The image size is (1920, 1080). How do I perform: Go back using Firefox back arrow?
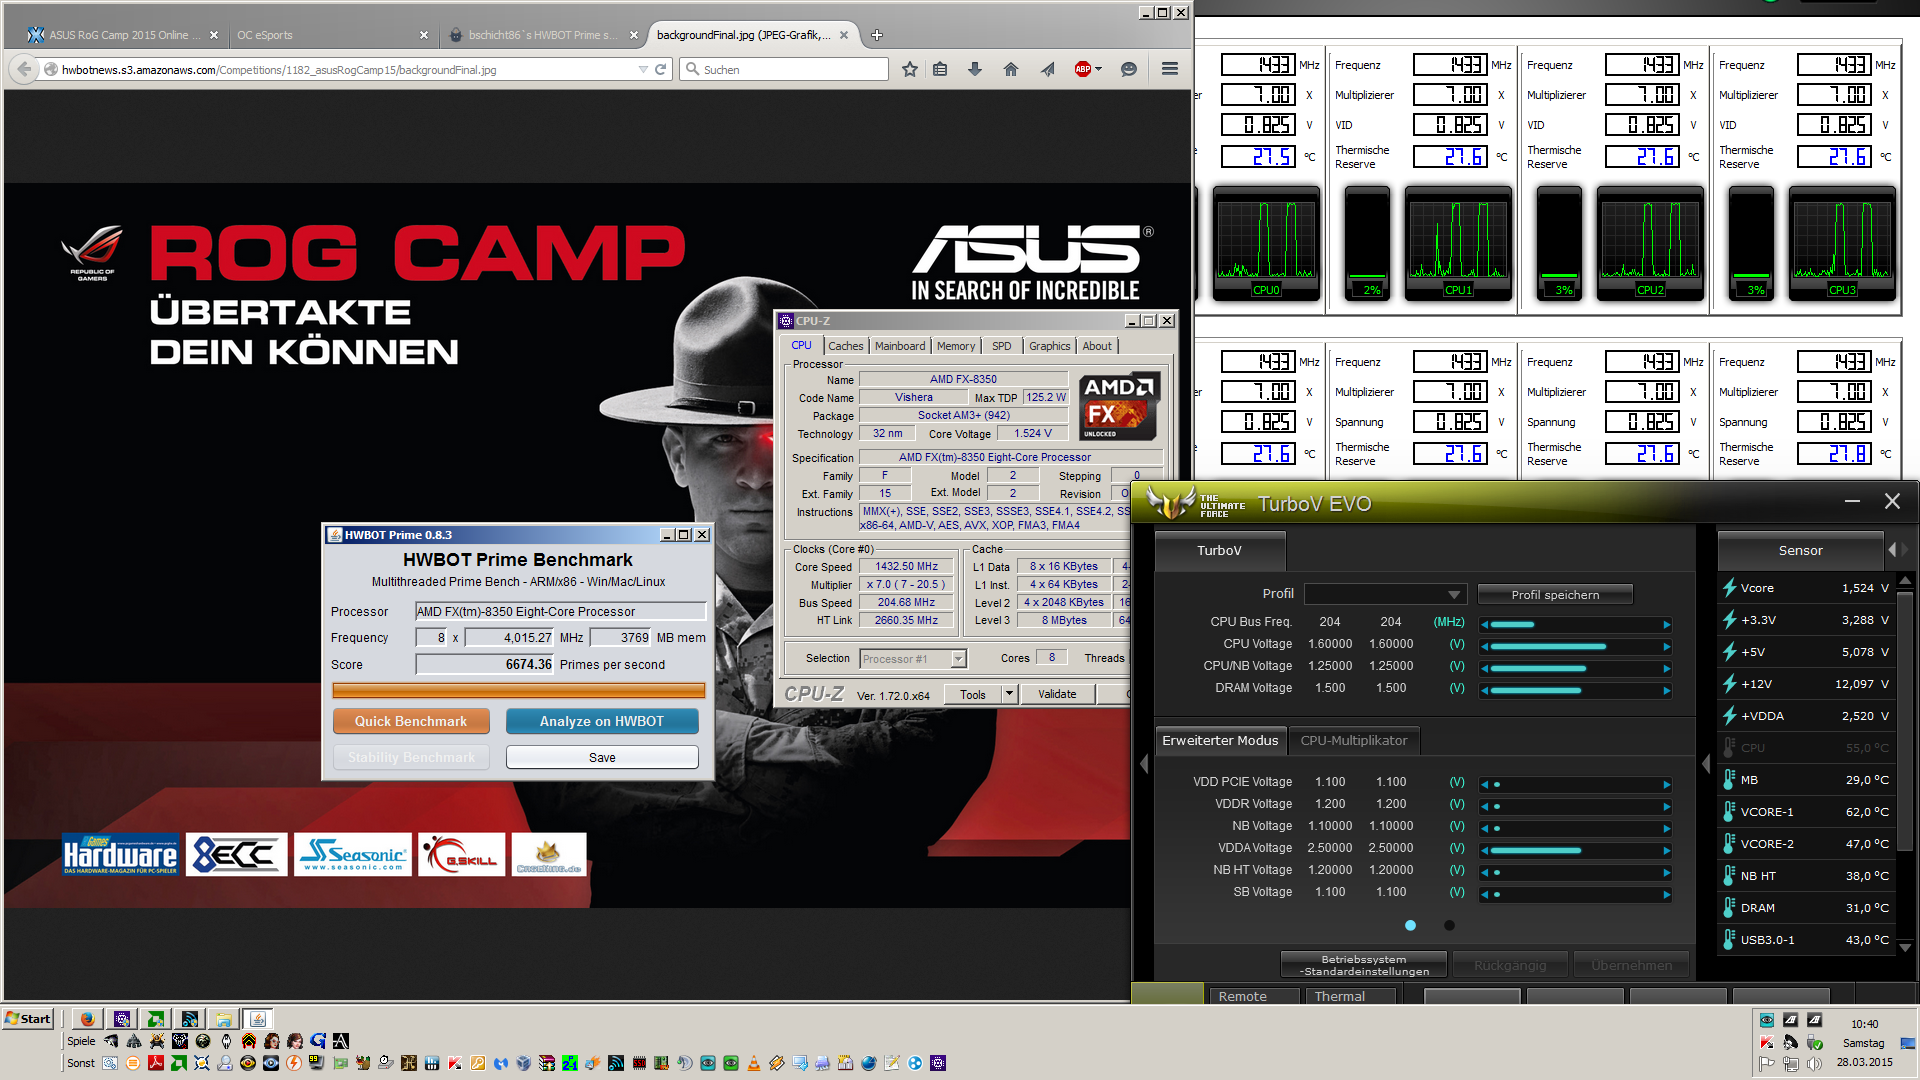[24, 69]
